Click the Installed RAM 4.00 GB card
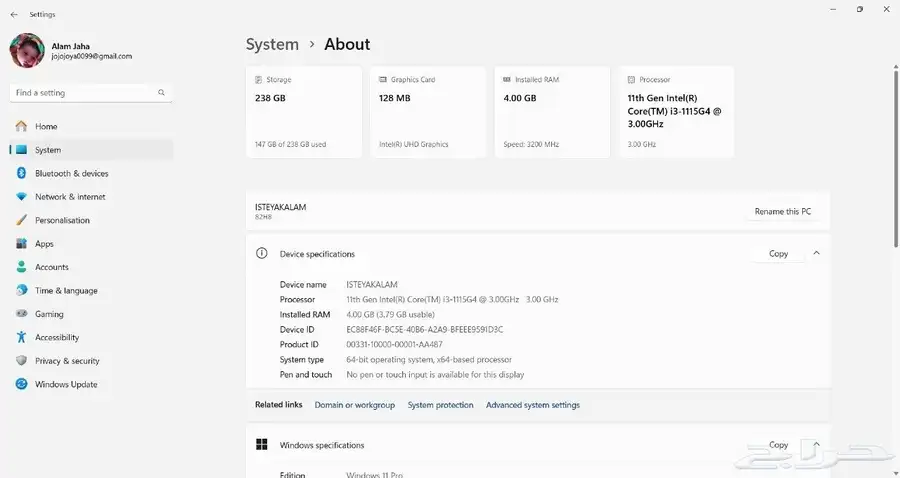This screenshot has width=900, height=478. [552, 112]
